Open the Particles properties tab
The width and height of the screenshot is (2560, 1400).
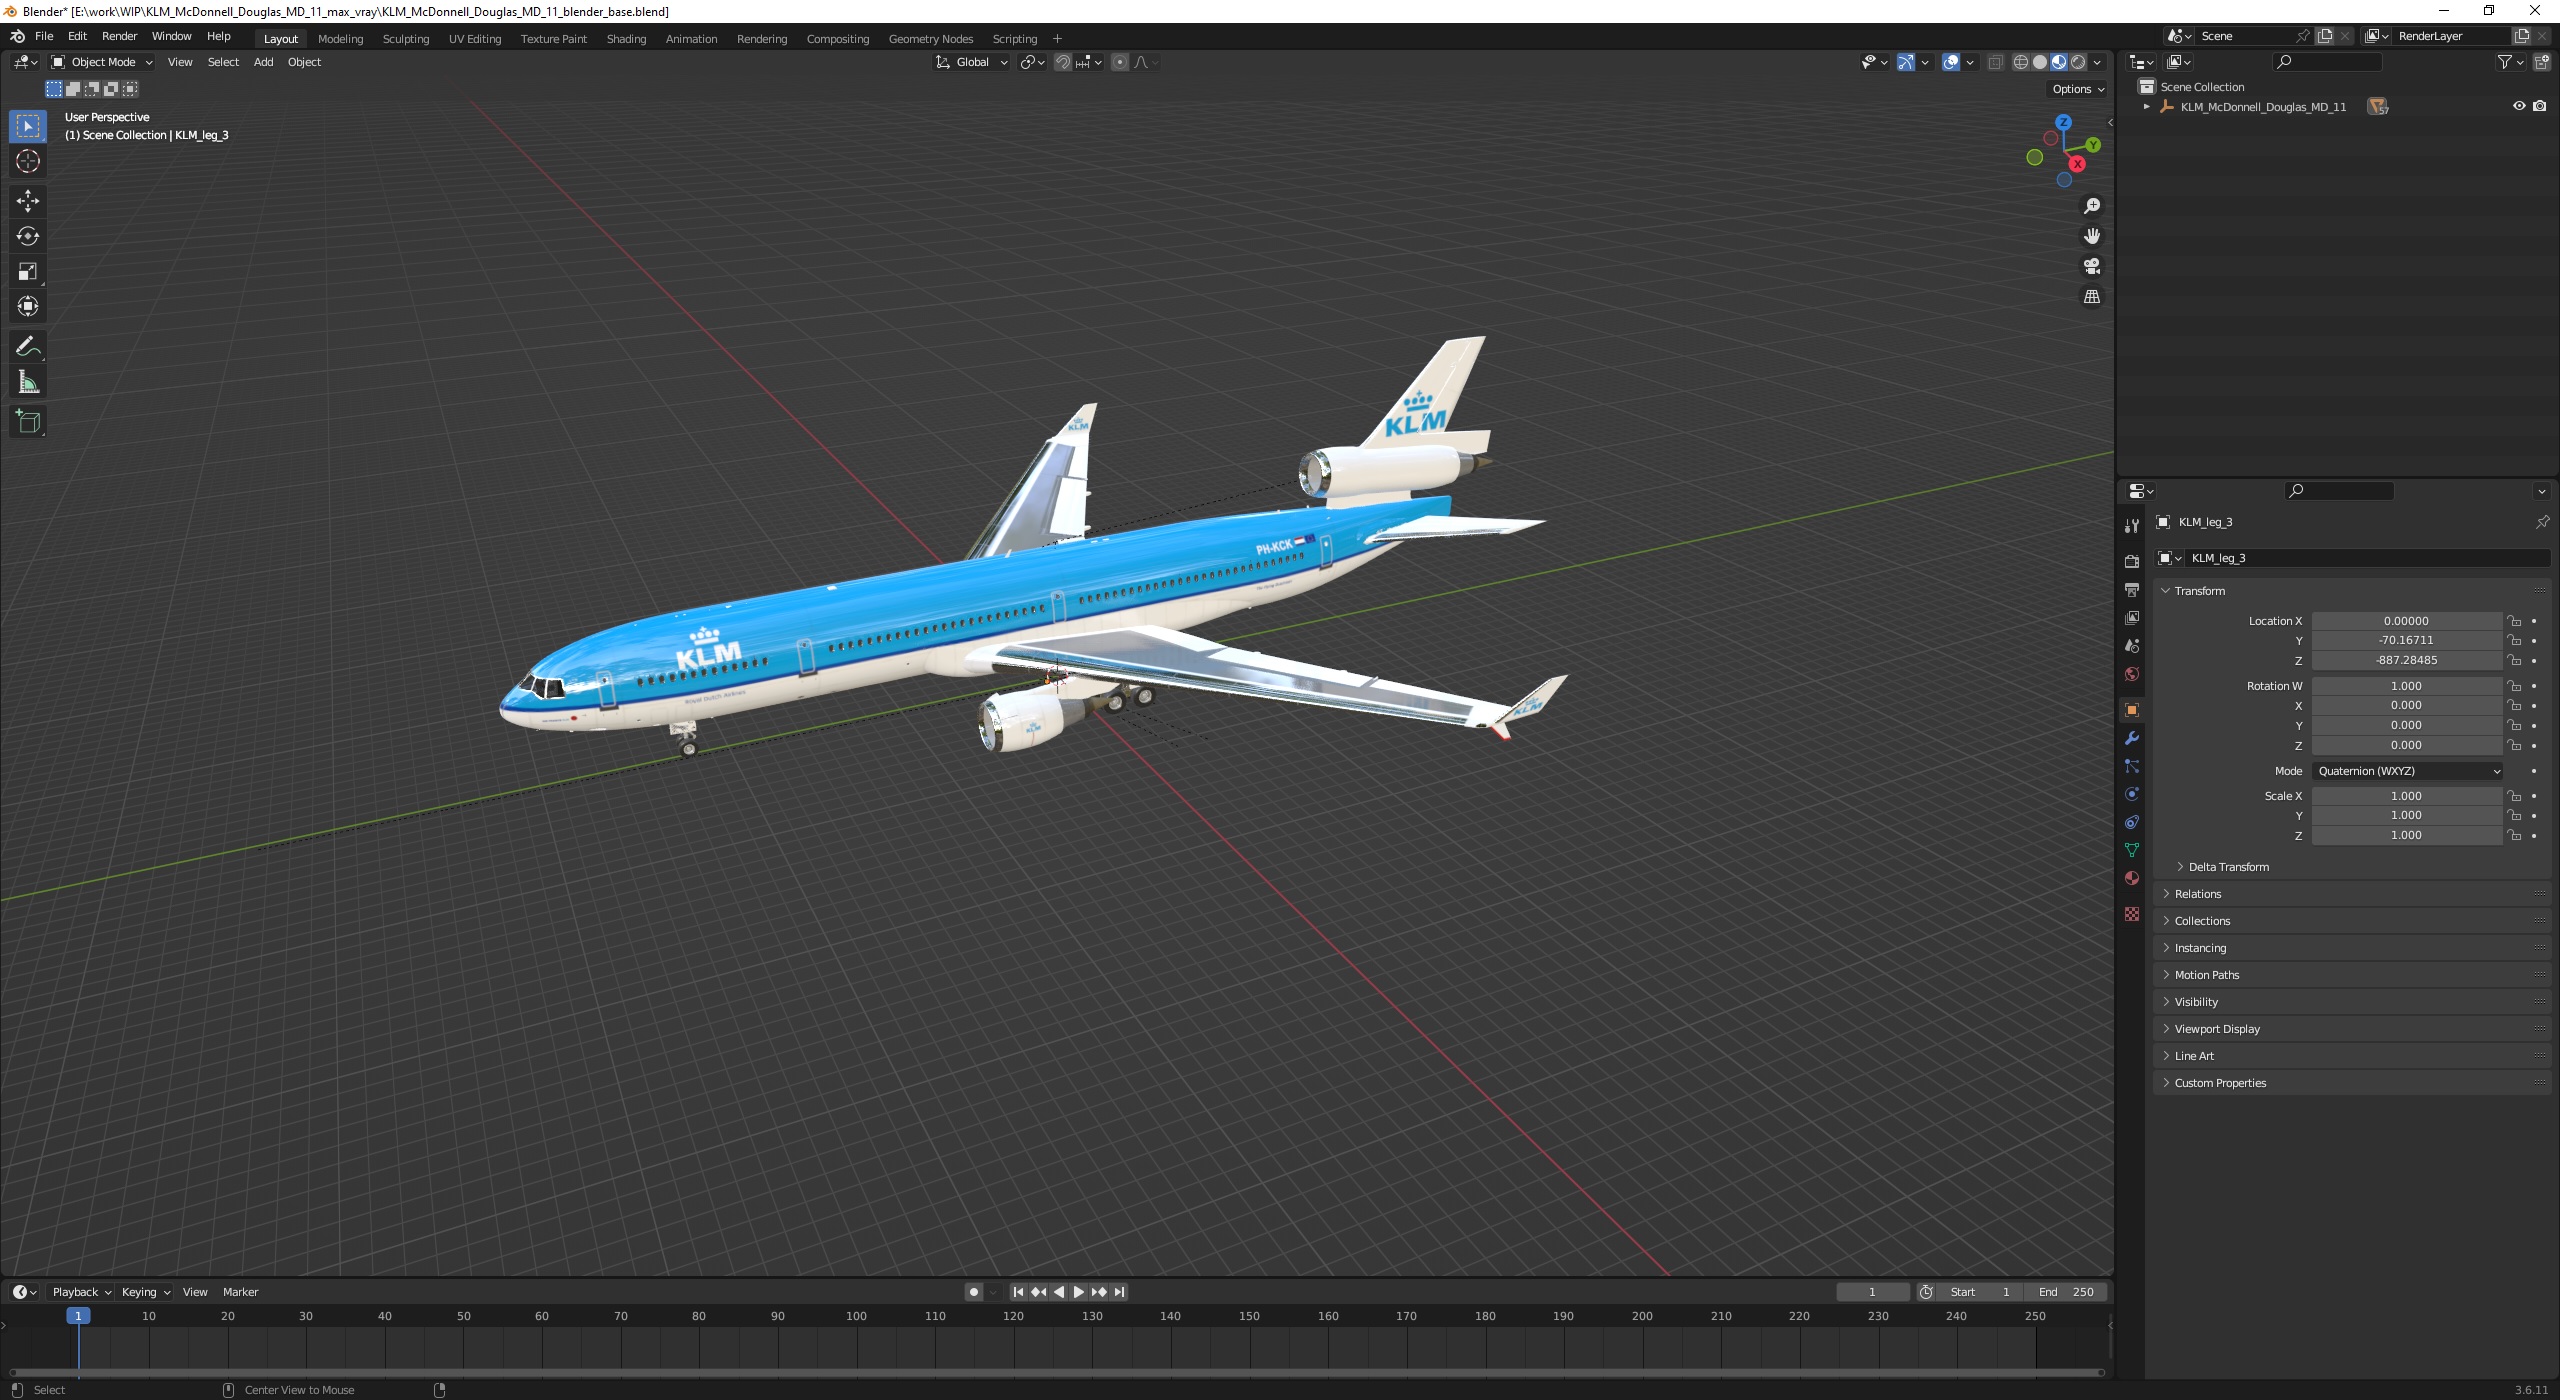tap(2132, 766)
